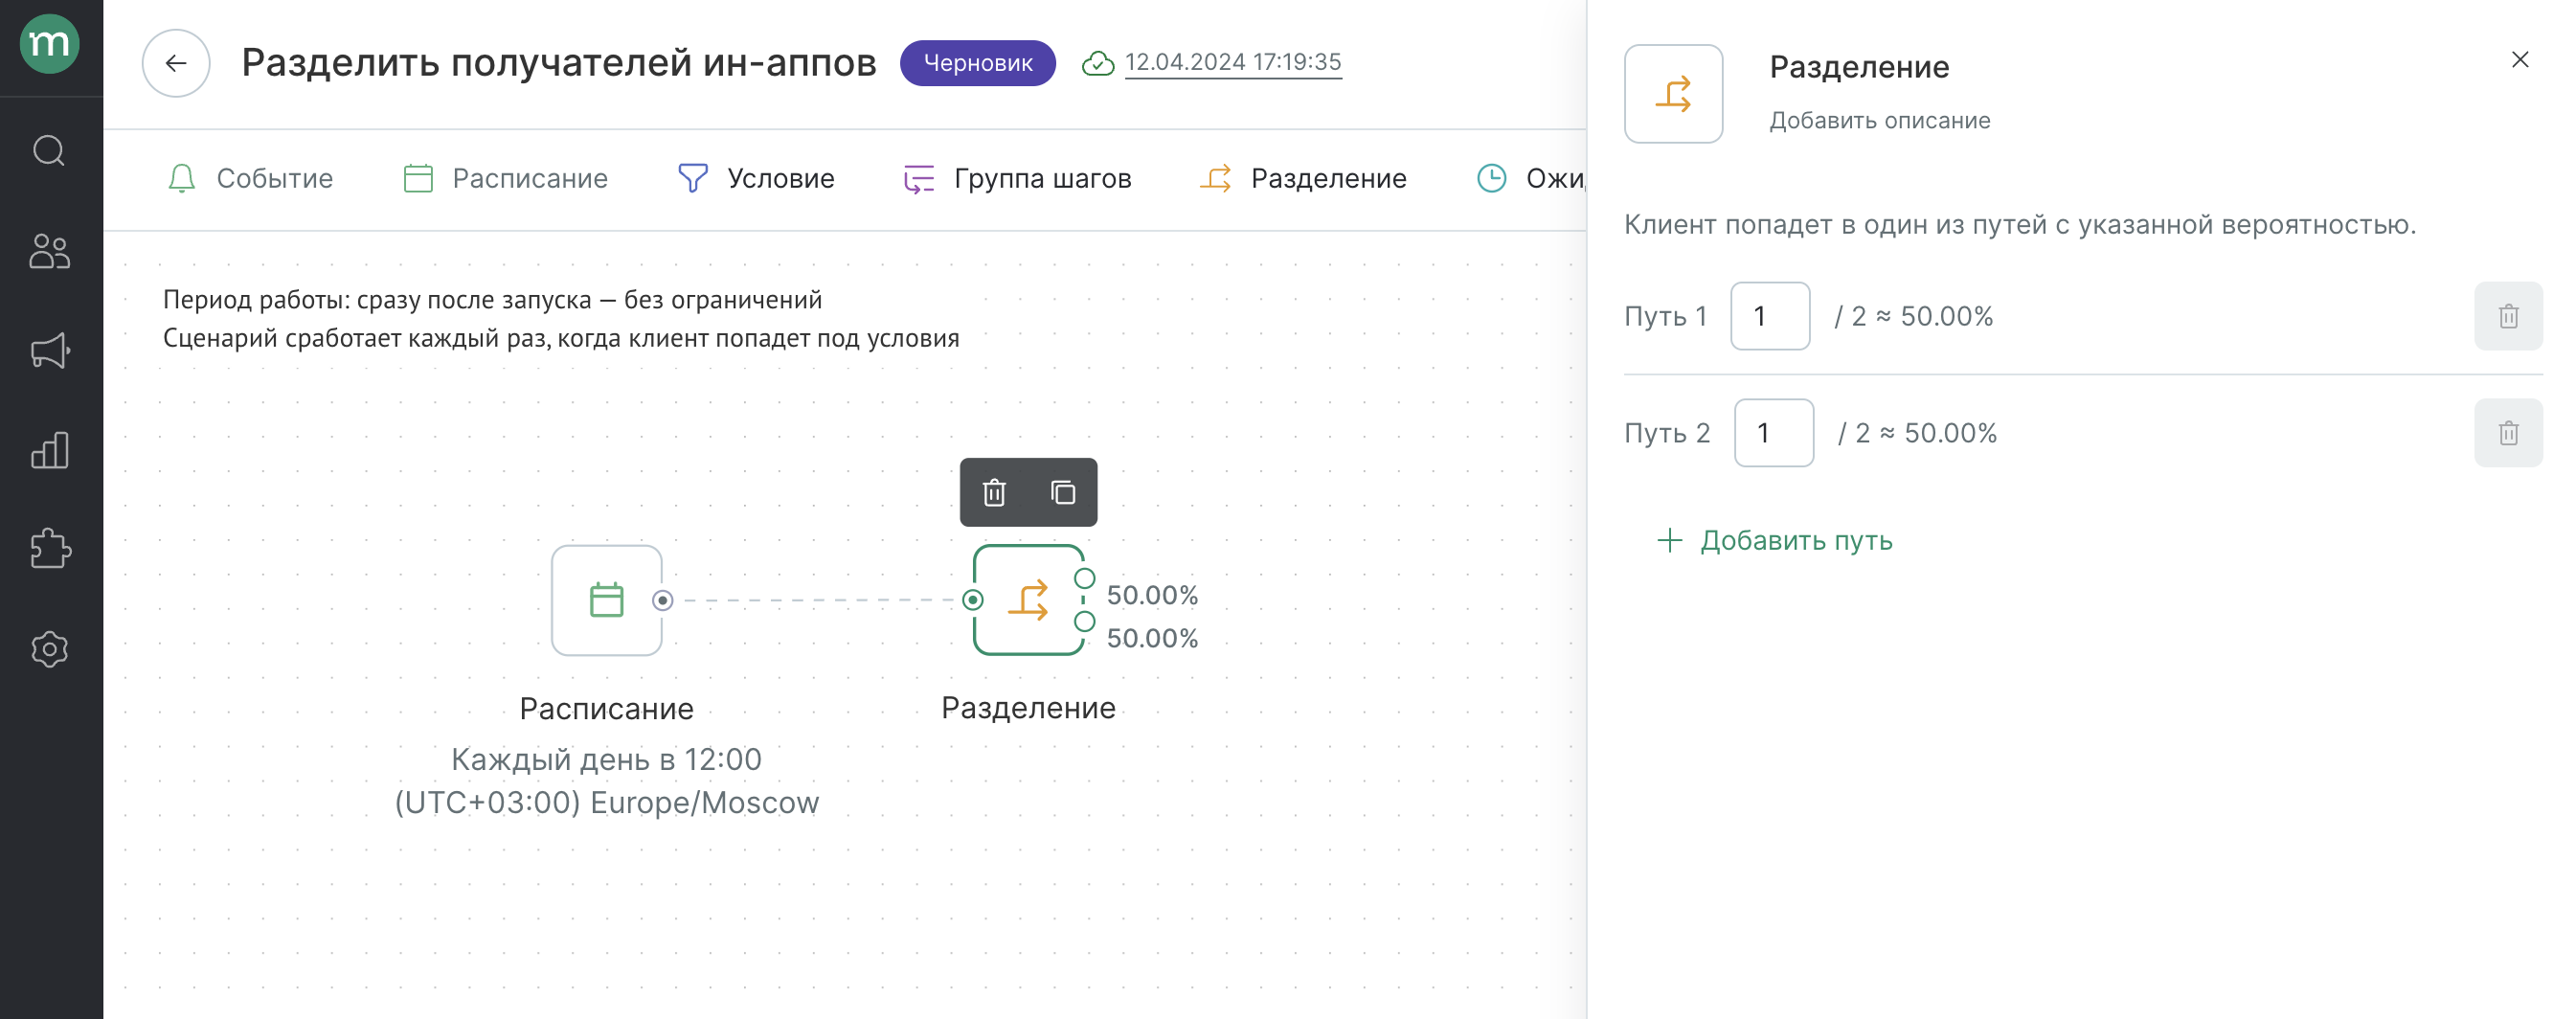
Task: Click the scenario title Разделить получателей ин-аппов
Action: tap(559, 63)
